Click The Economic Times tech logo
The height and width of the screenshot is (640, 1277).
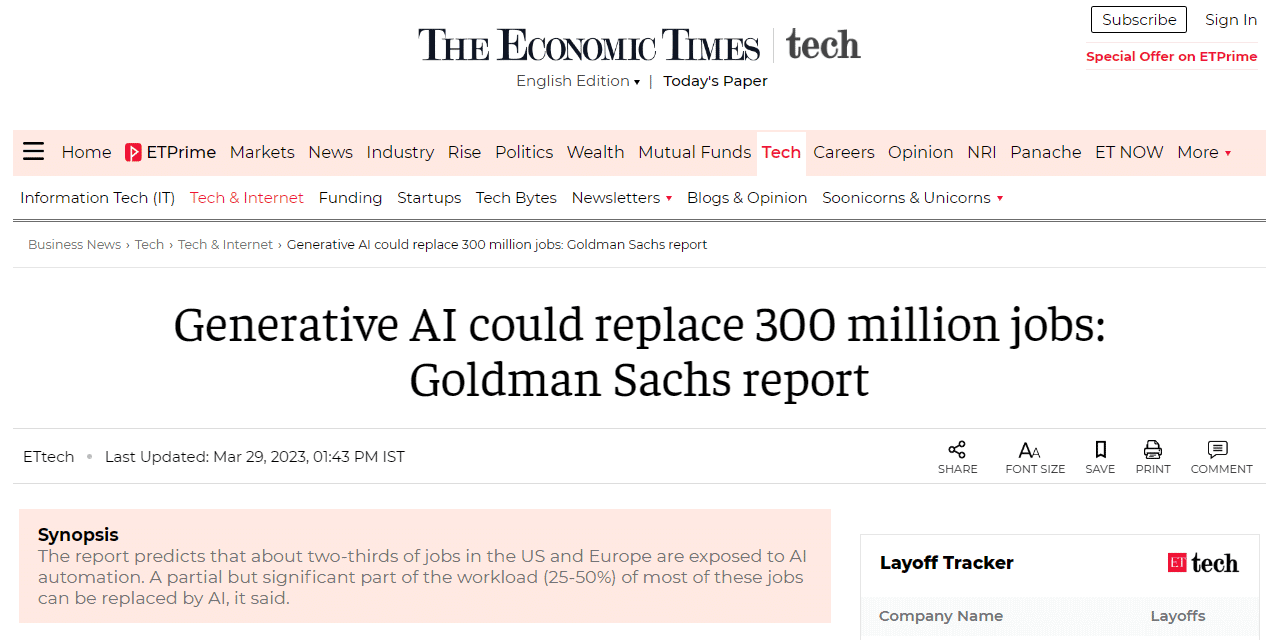coord(639,45)
